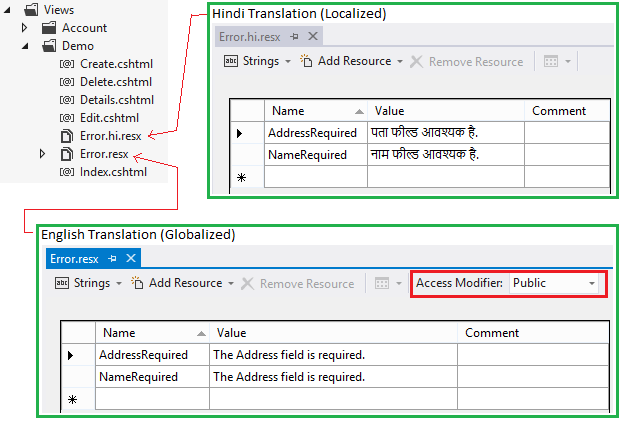Select NameRequired name cell in English table
623x422 pixels.
tap(152, 377)
